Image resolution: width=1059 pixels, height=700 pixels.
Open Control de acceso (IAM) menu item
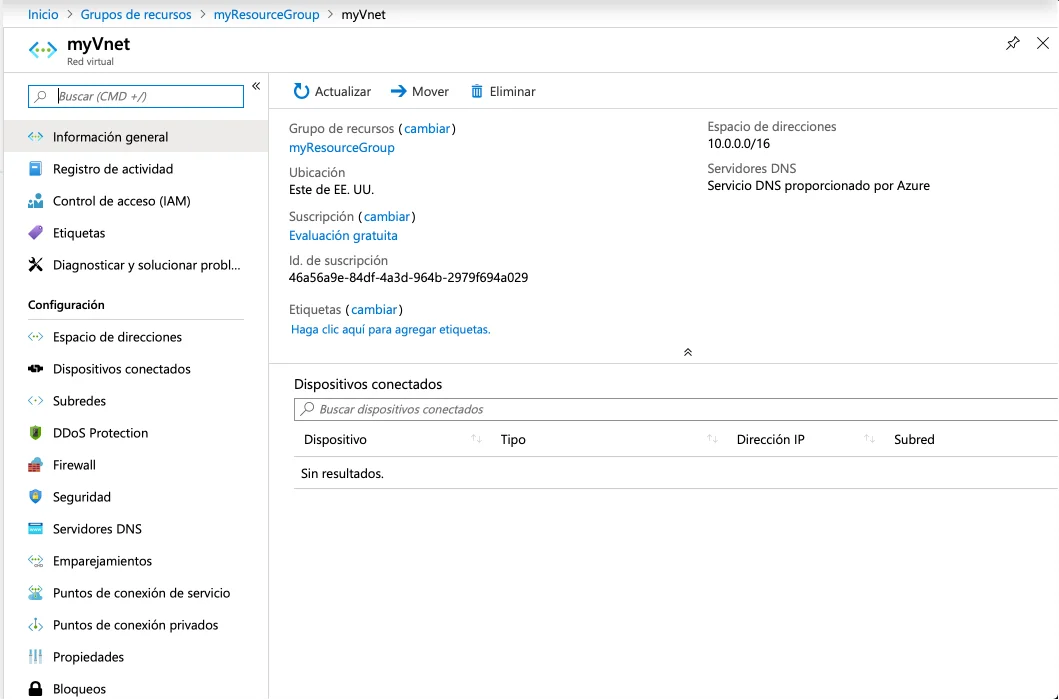coord(136,201)
